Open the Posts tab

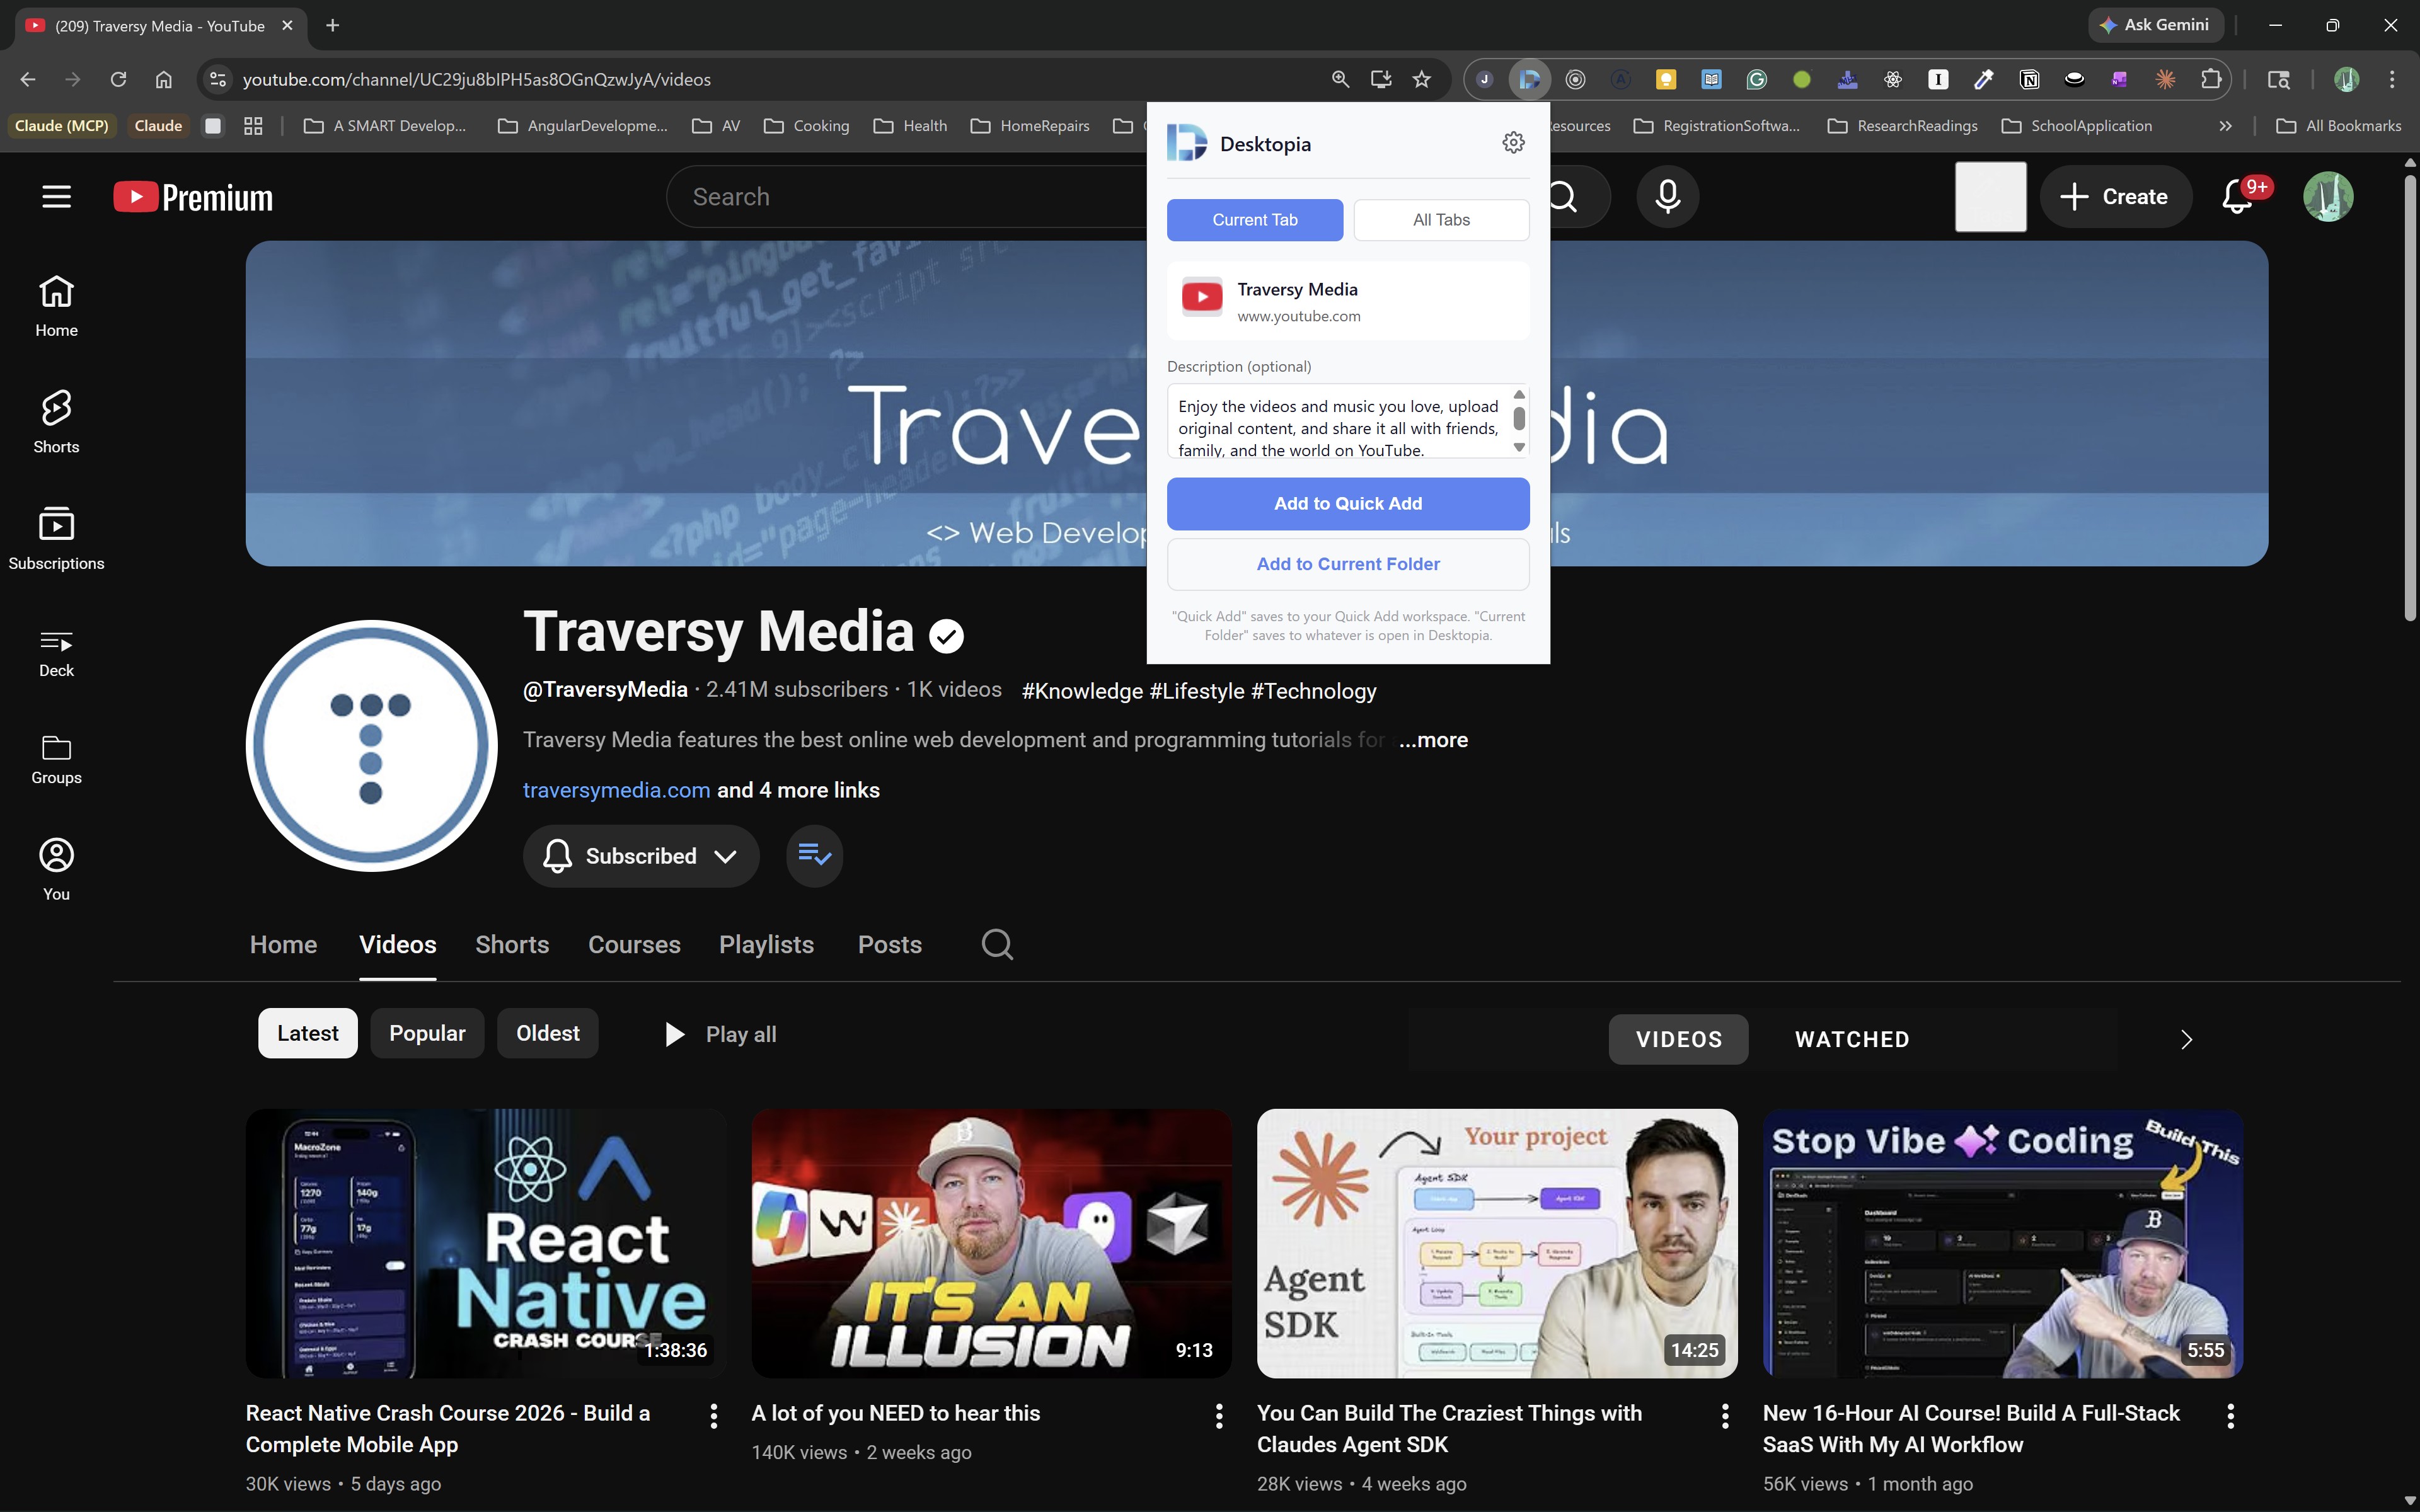889,944
